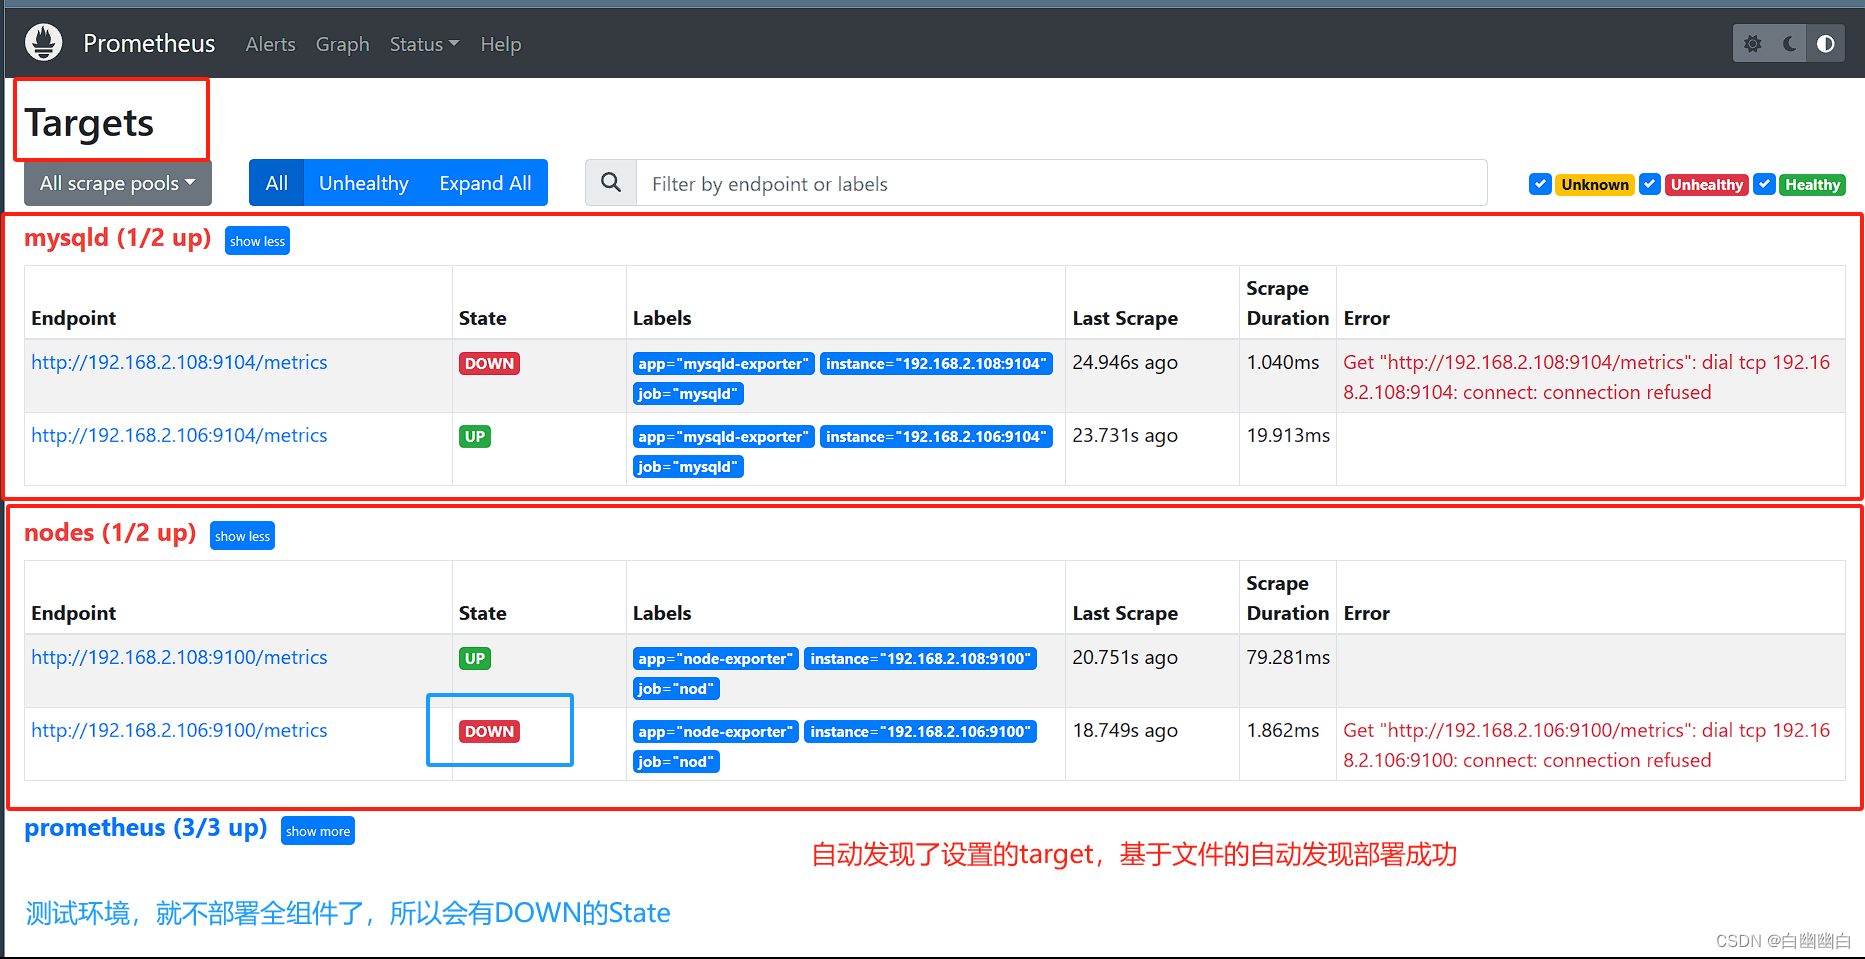Viewport: 1865px width, 959px height.
Task: Switch to light theme sun icon
Action: 1753,44
